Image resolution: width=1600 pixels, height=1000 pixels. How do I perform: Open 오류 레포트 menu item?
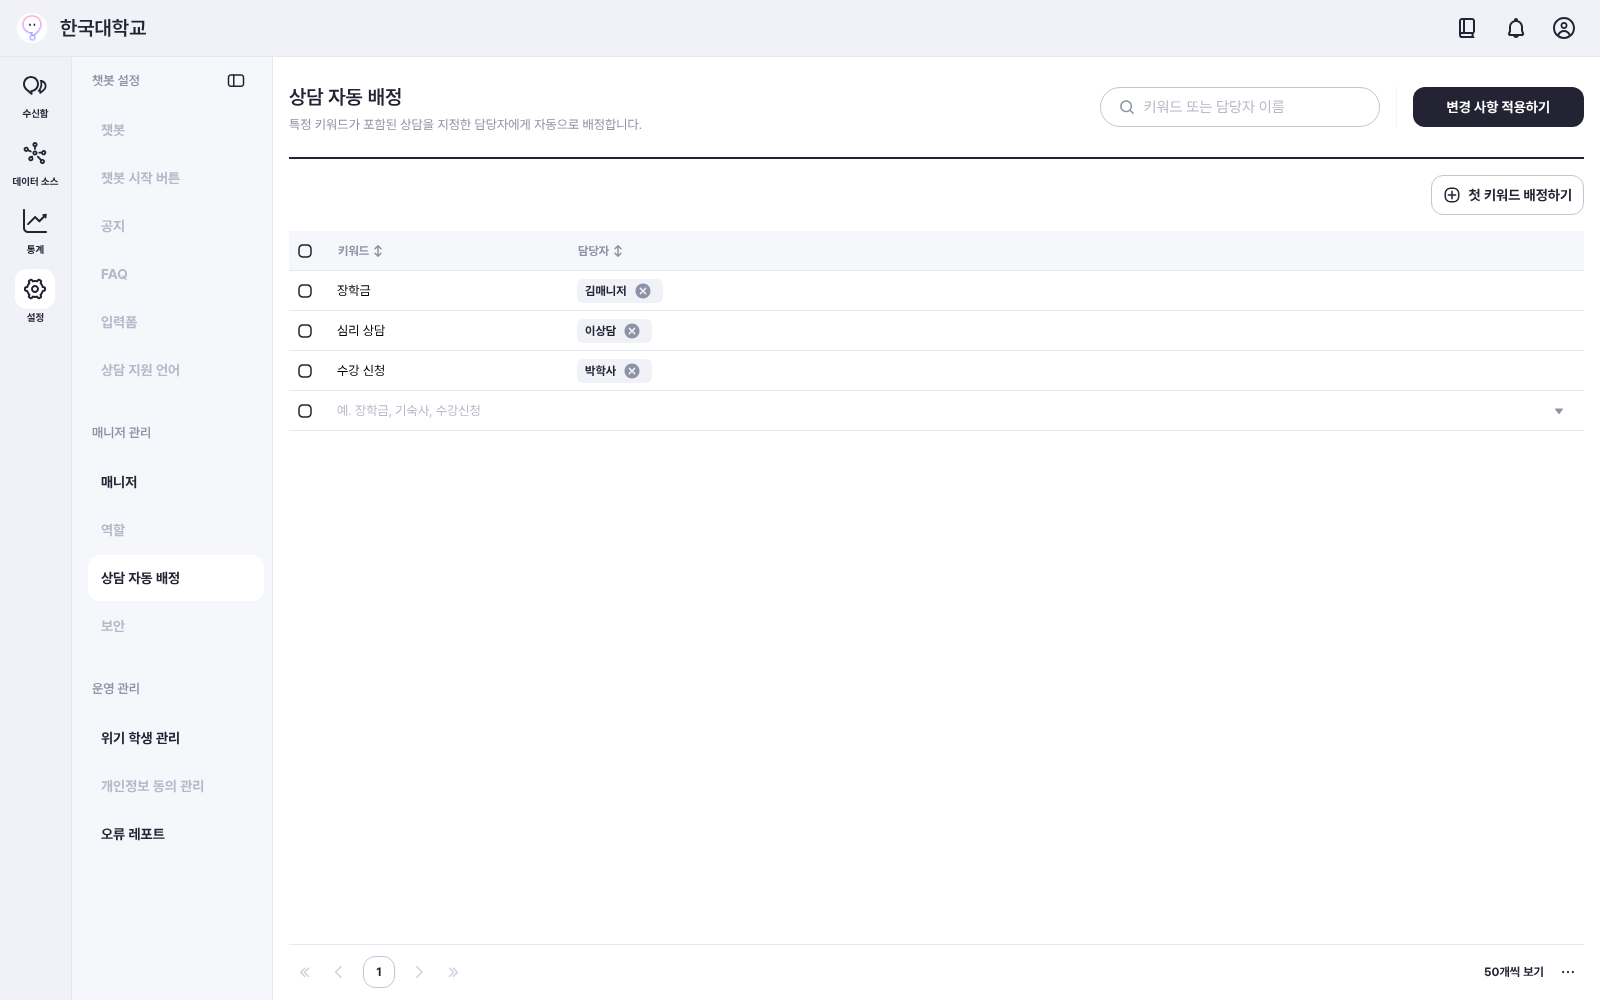click(176, 834)
